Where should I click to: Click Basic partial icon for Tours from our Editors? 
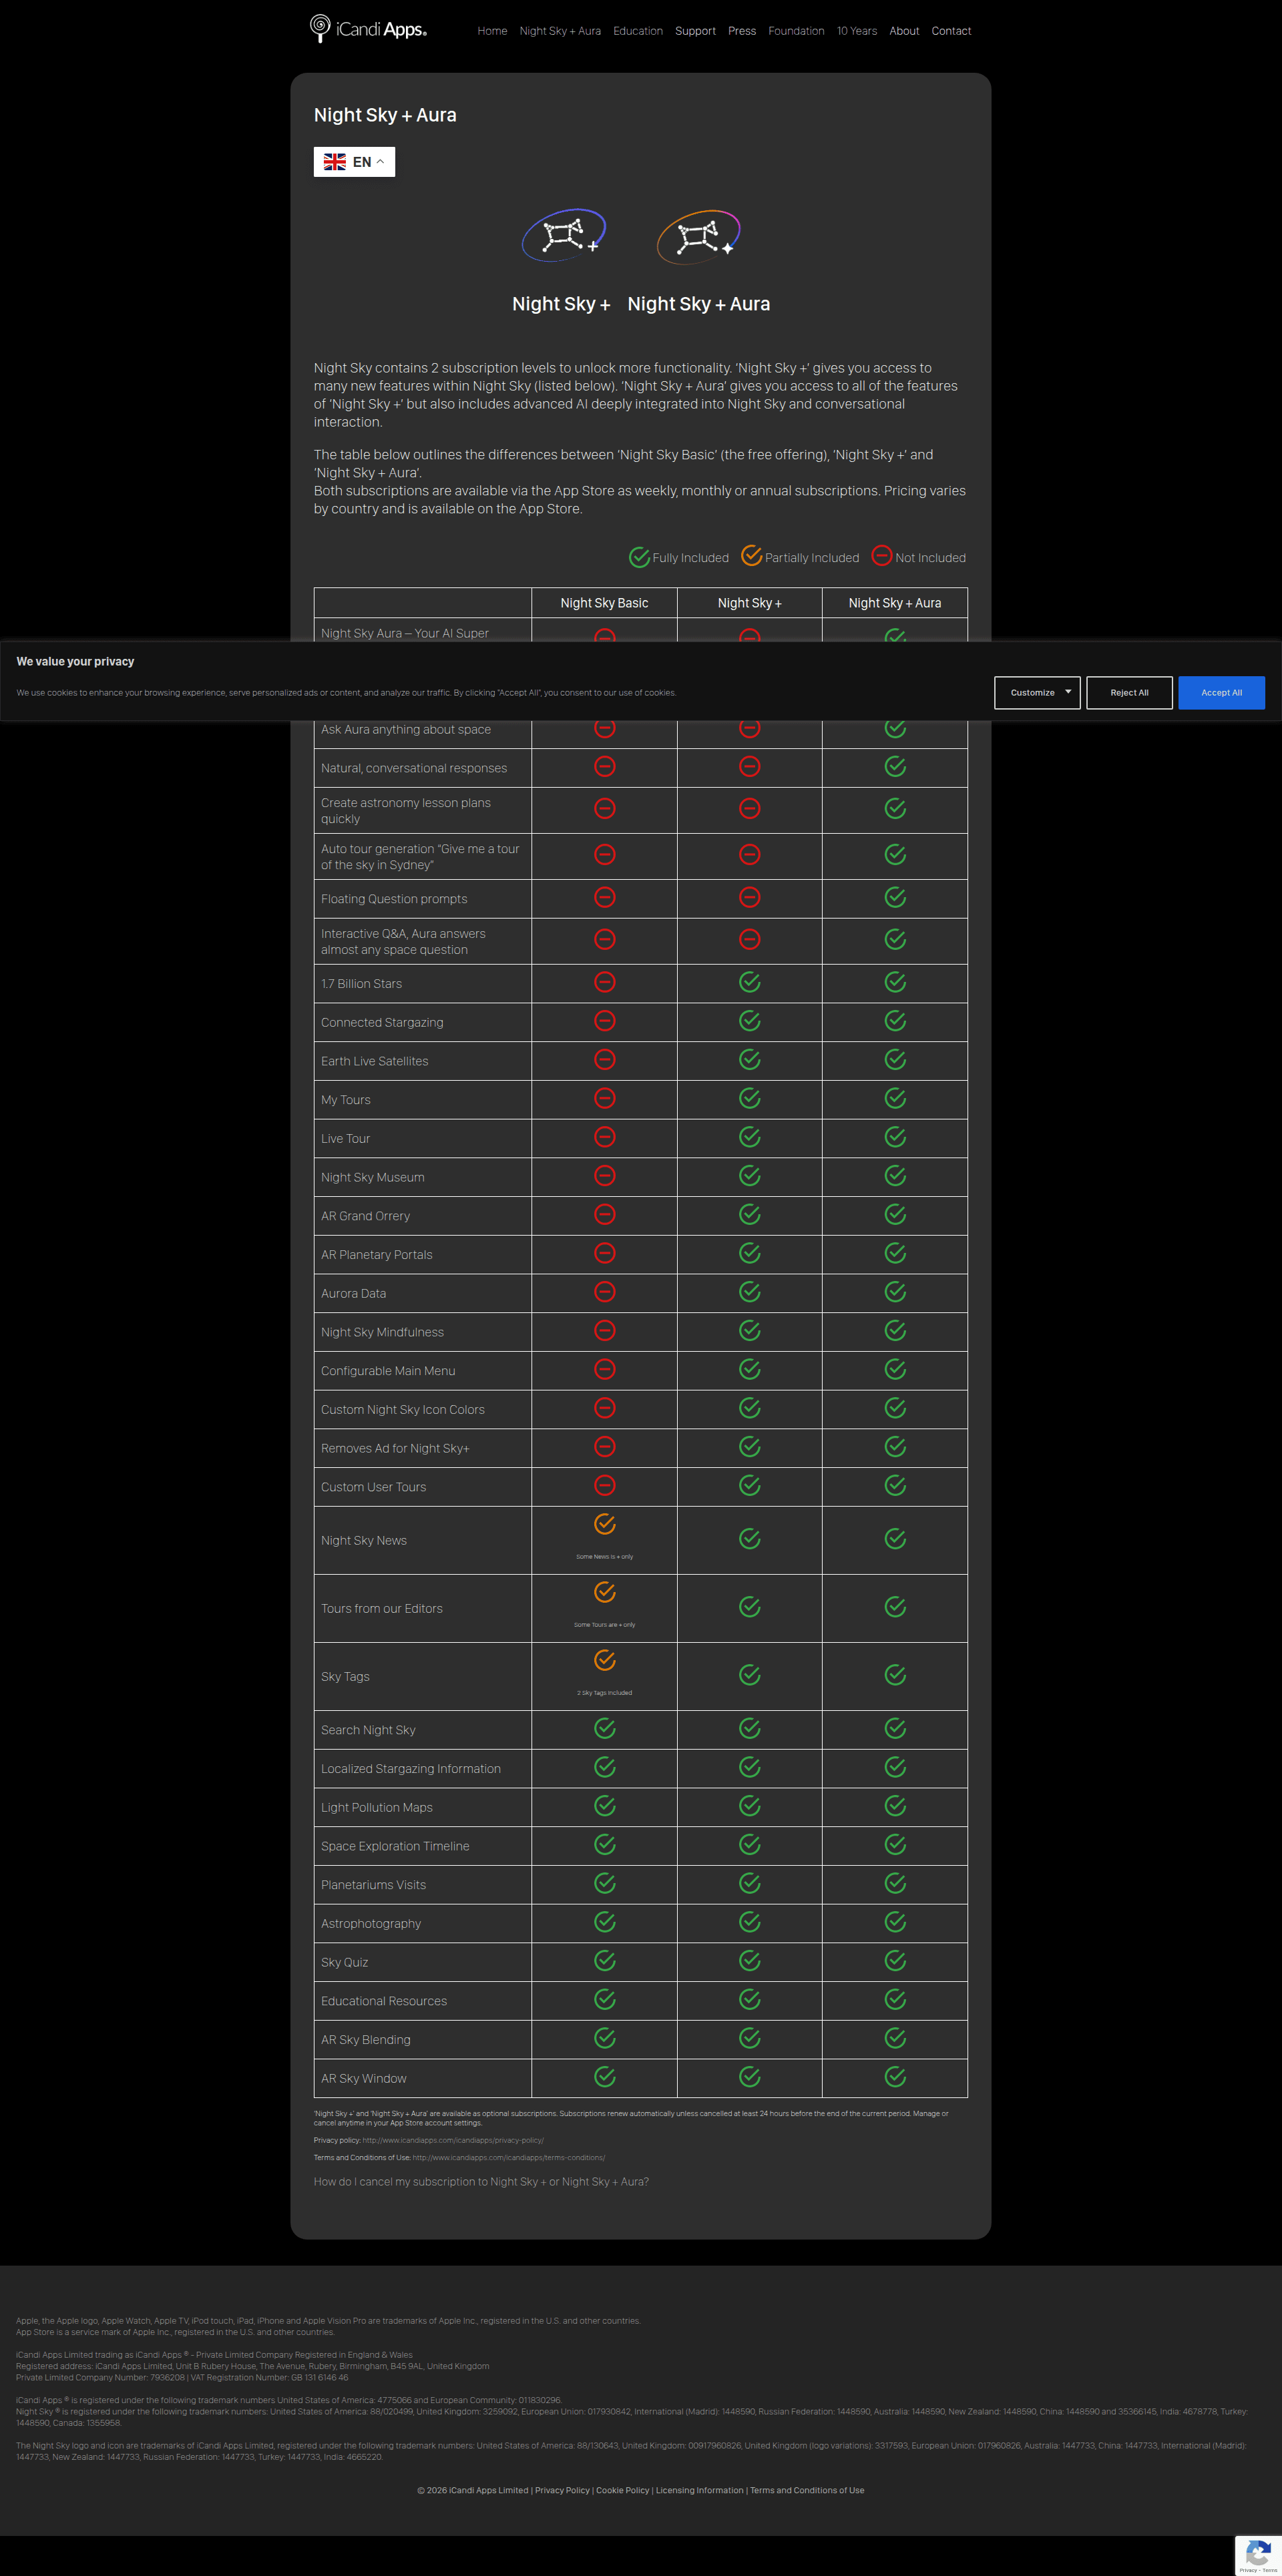click(x=605, y=1592)
